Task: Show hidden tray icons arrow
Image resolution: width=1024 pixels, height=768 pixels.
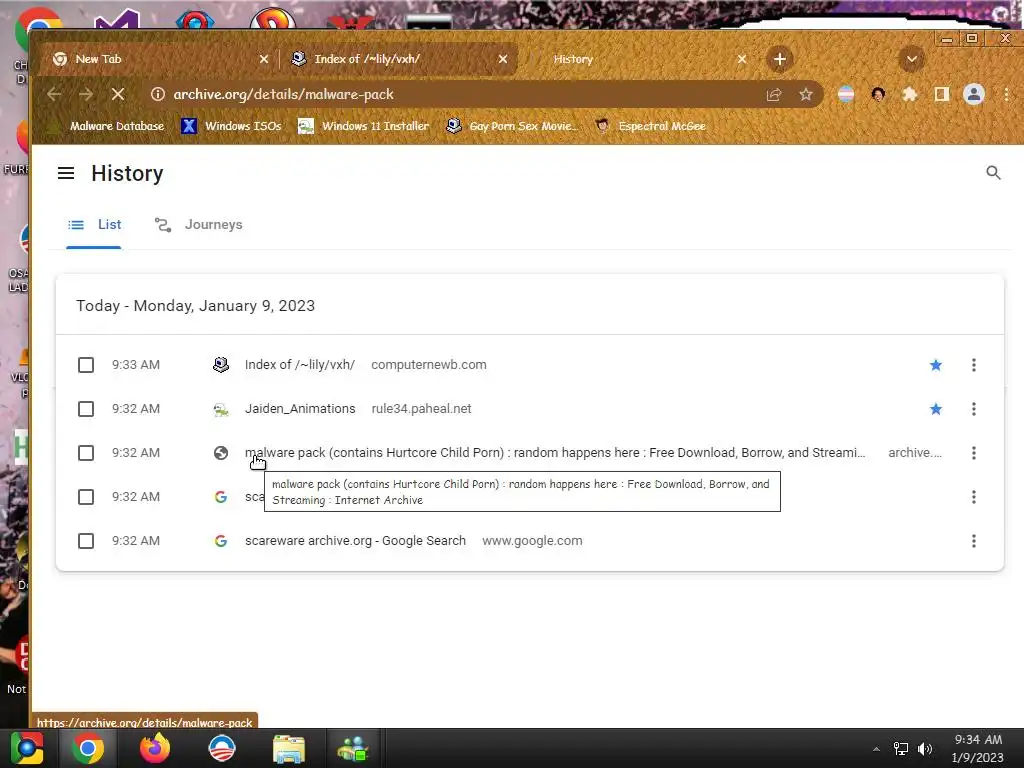Action: [x=876, y=749]
